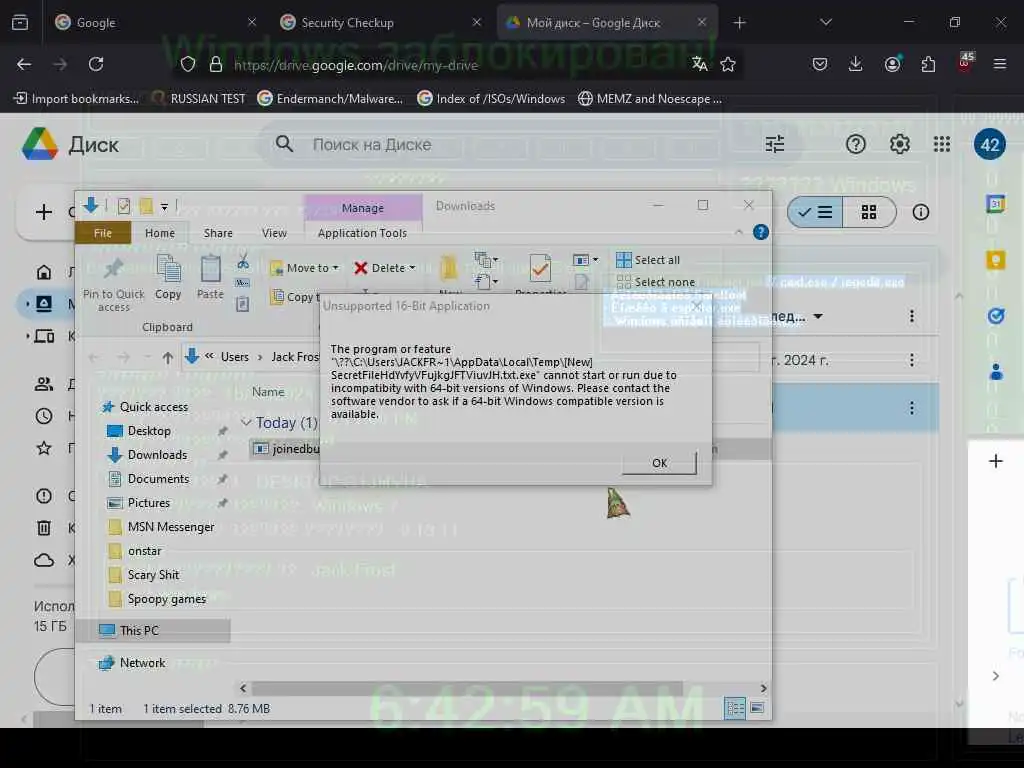Switch to the Home ribbon tab
This screenshot has width=1024, height=768.
click(160, 233)
